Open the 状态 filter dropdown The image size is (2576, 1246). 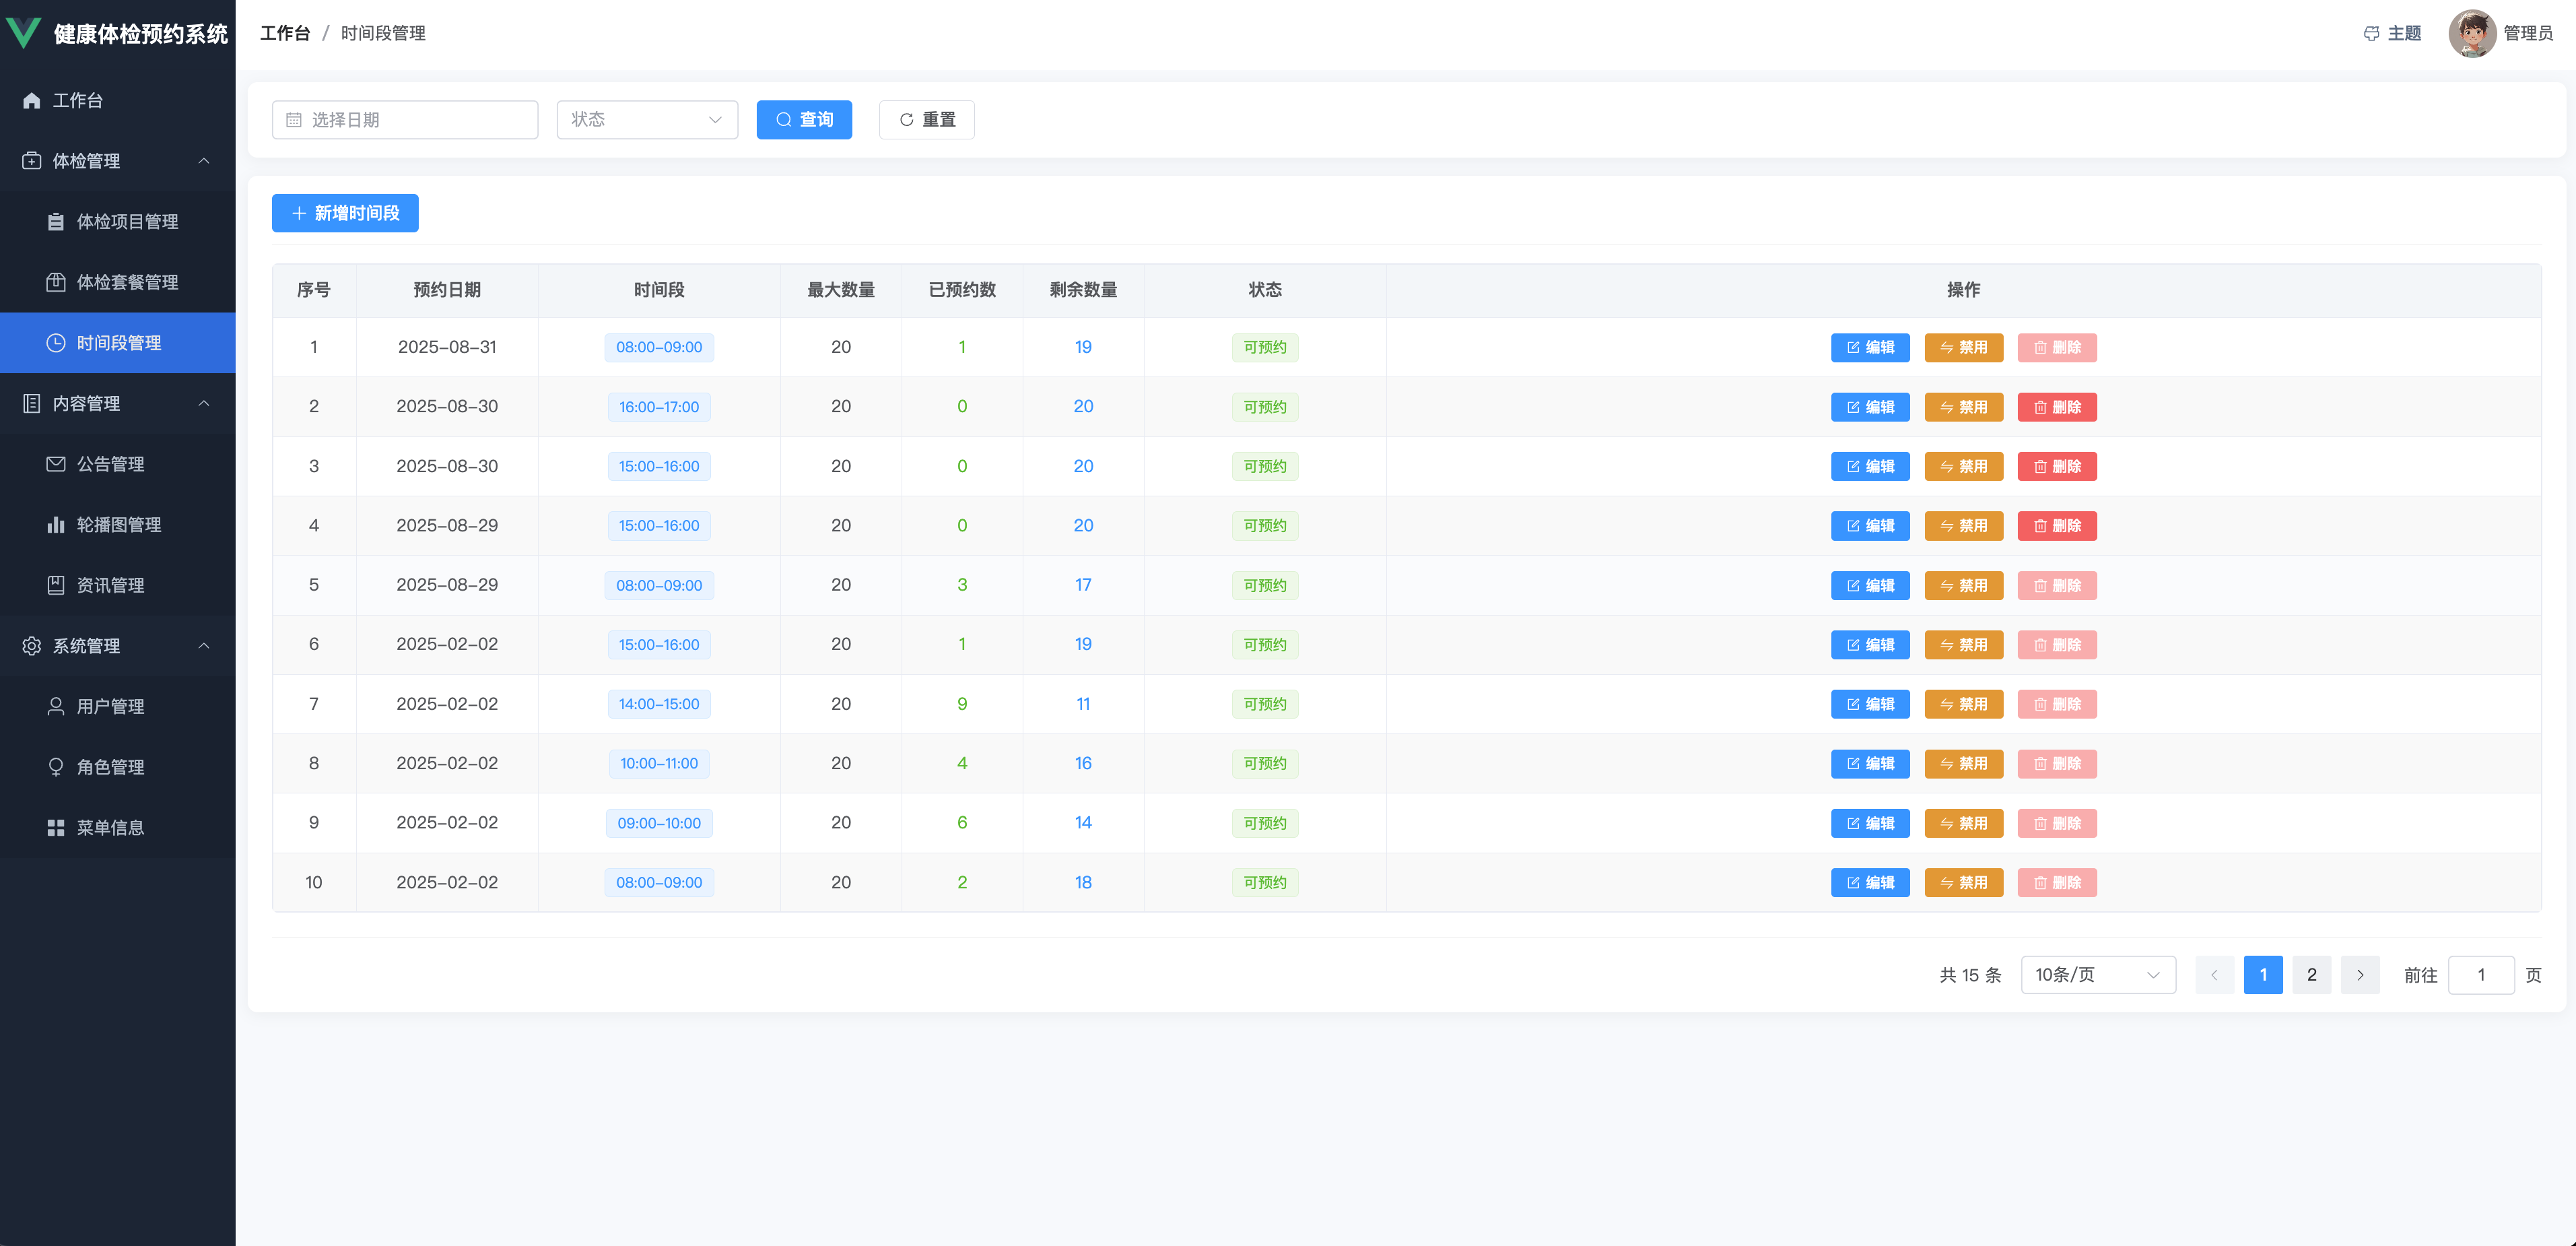[646, 120]
